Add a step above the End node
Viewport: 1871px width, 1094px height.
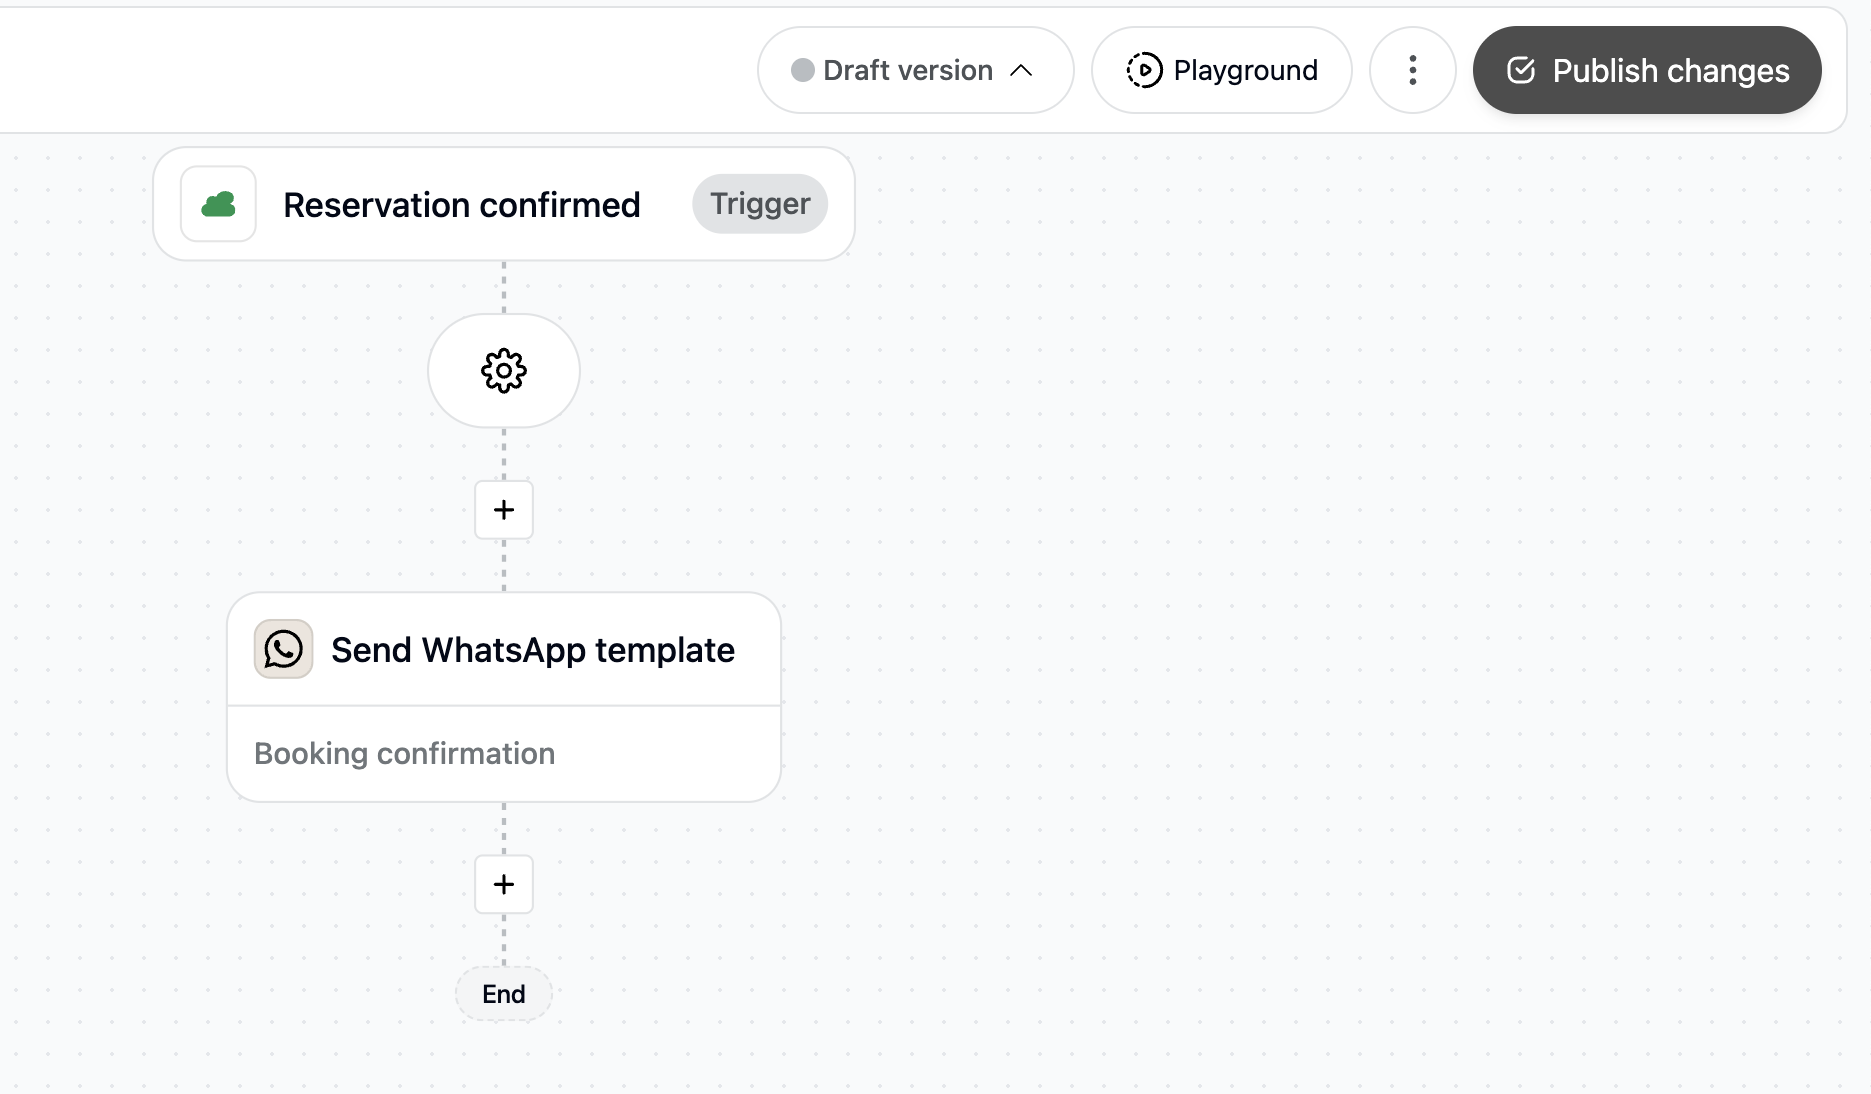[504, 884]
